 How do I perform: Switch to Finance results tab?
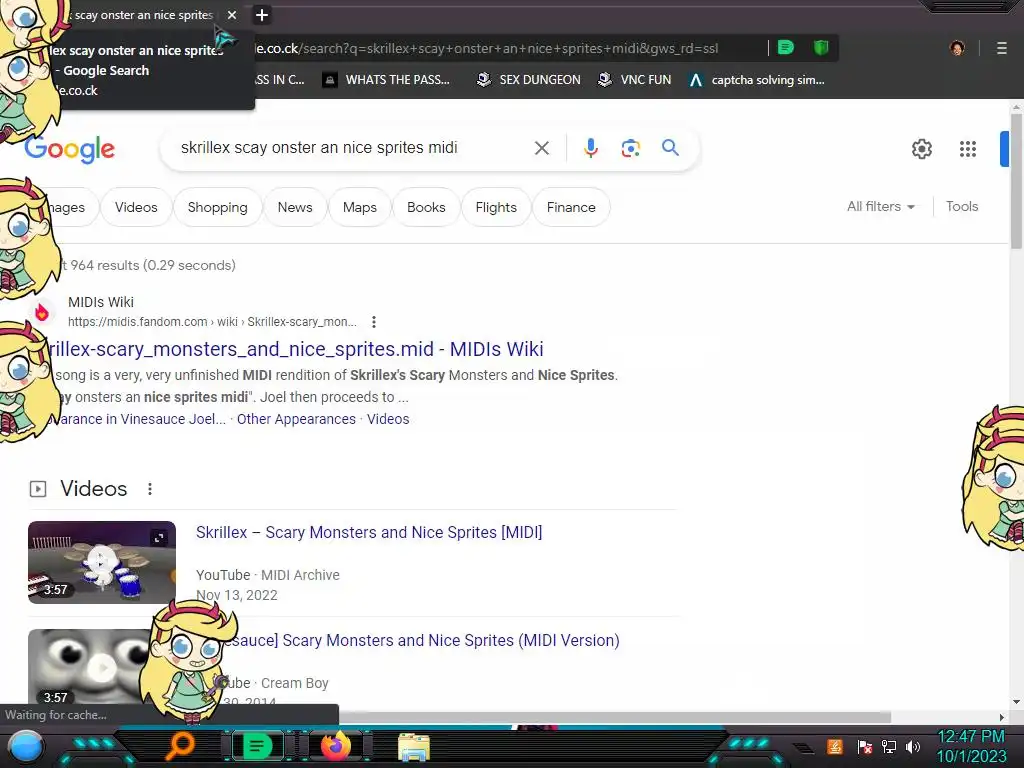[571, 207]
